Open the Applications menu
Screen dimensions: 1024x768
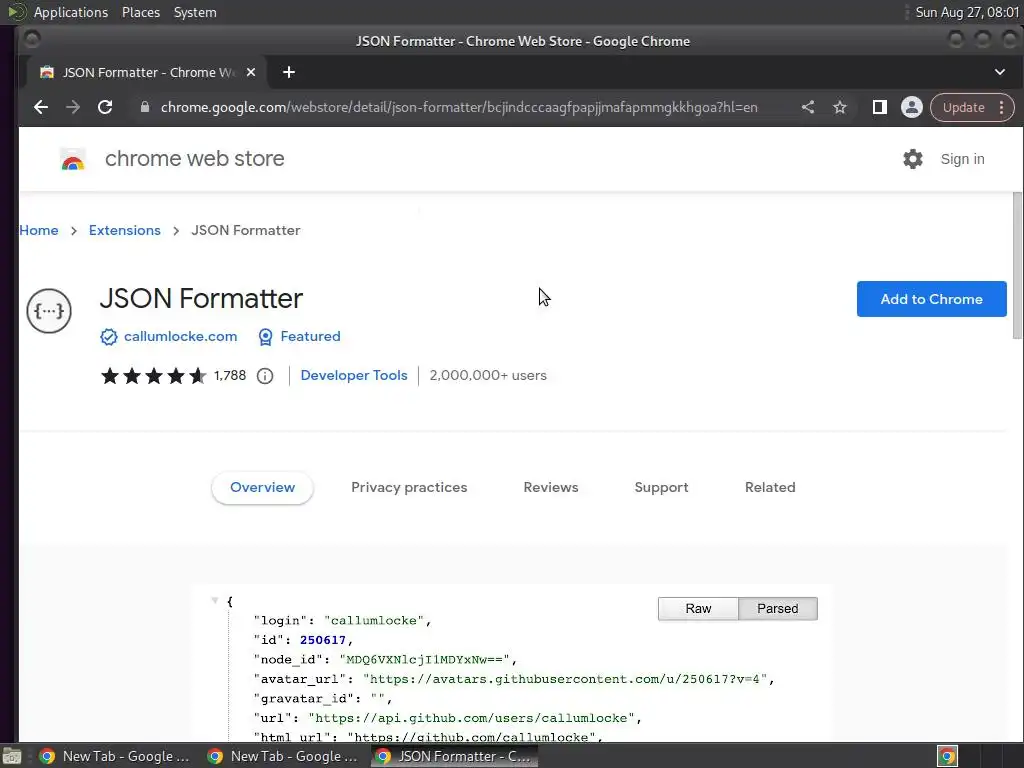click(71, 12)
